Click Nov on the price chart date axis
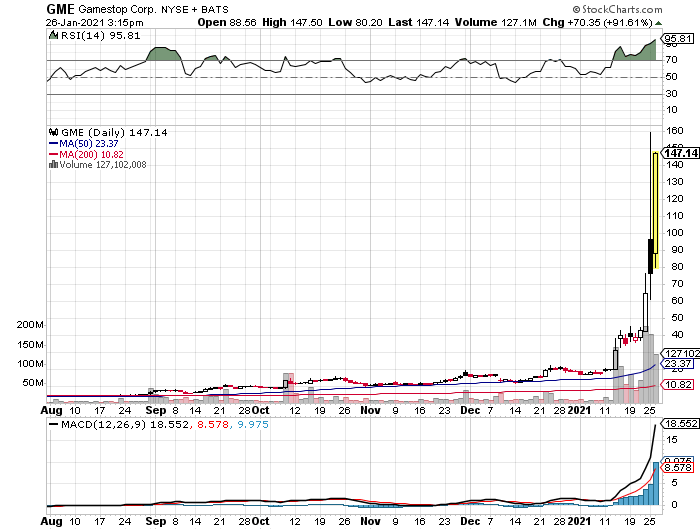700x530 pixels. pyautogui.click(x=371, y=410)
